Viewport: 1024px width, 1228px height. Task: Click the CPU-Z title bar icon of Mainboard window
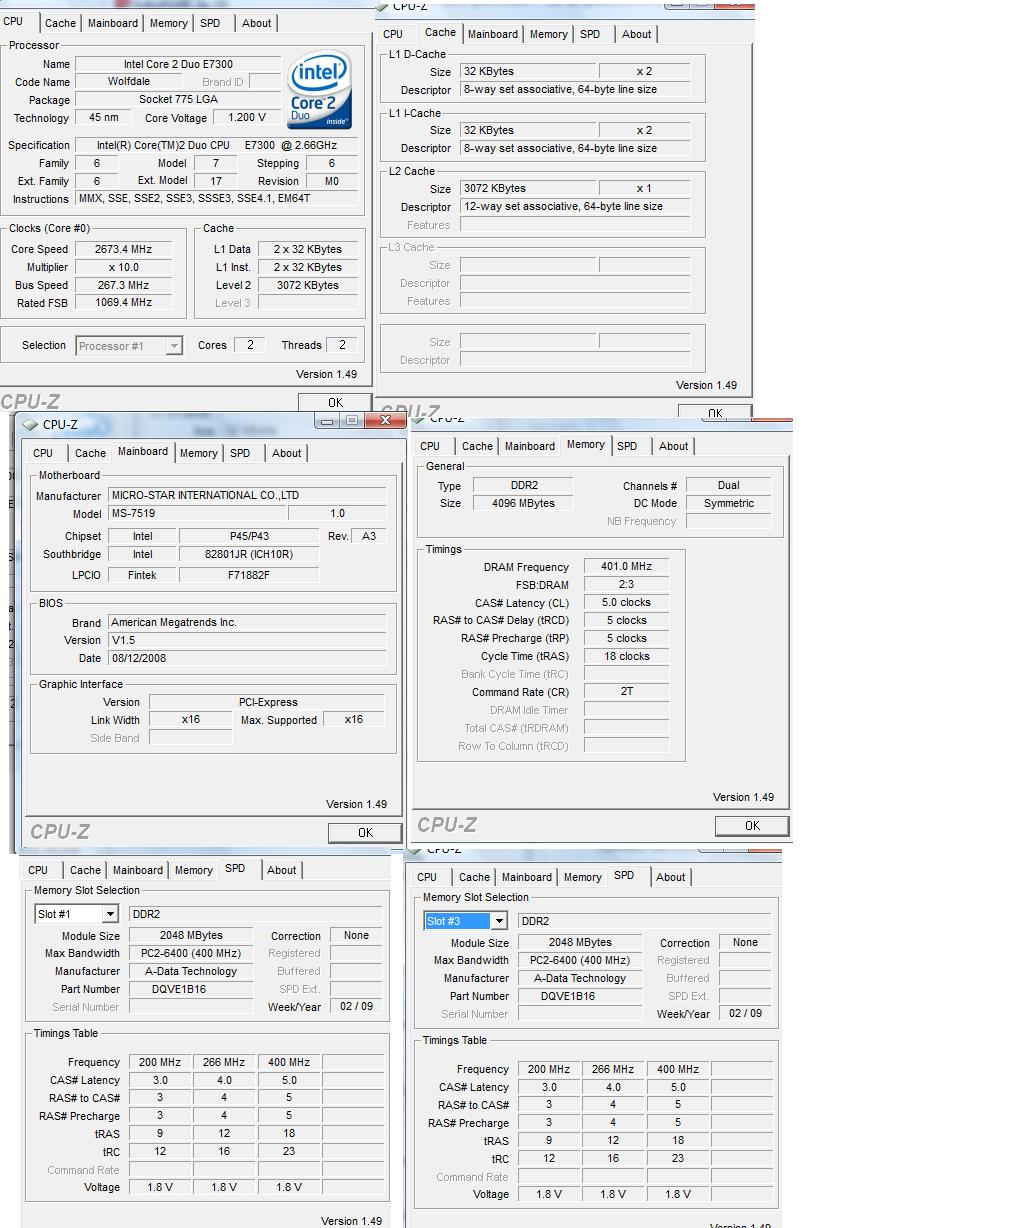coord(31,424)
